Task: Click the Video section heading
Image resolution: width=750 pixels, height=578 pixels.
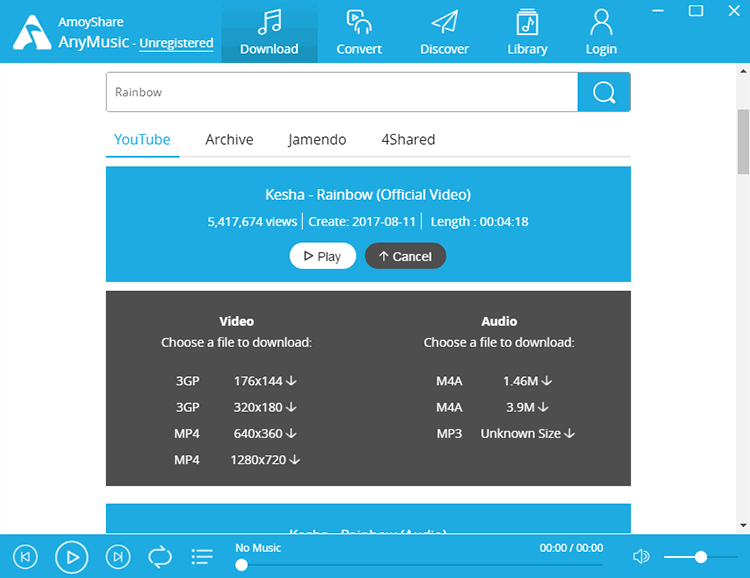Action: point(236,321)
